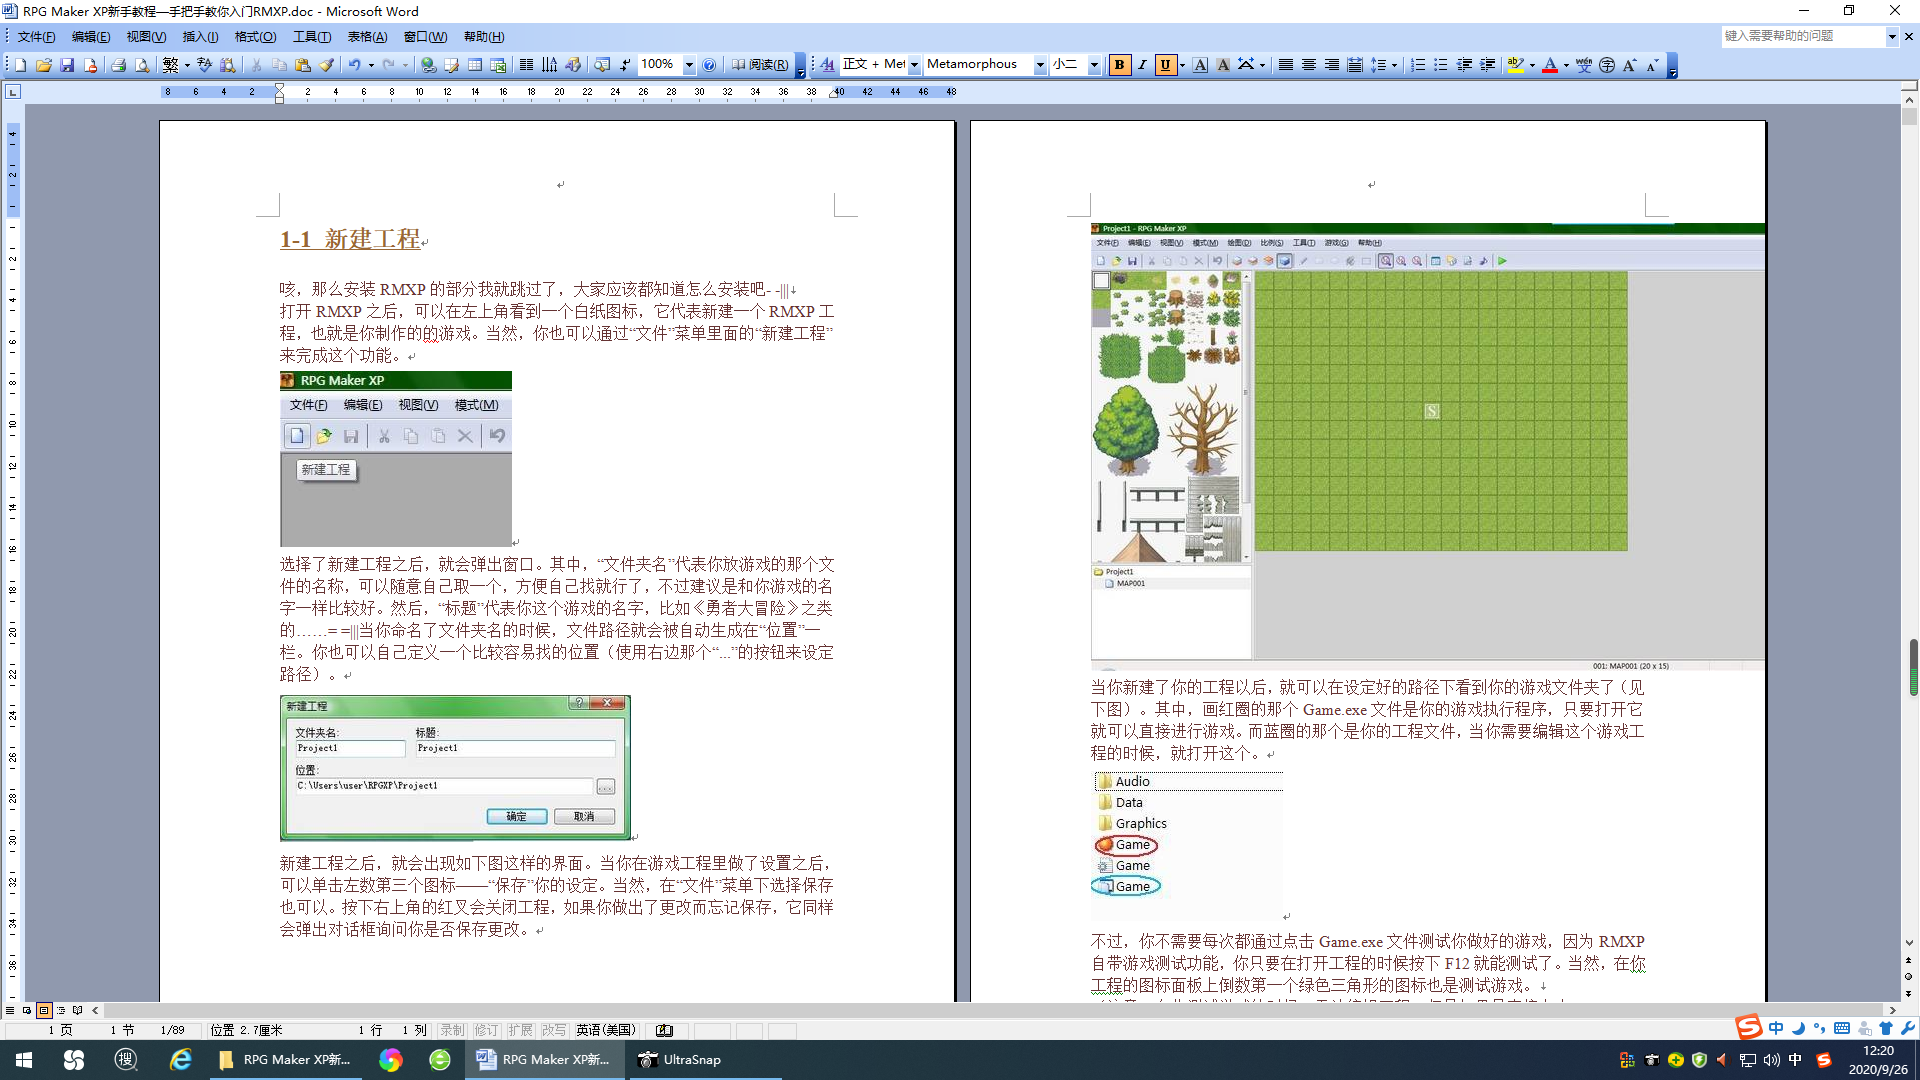
Task: Click the 修订 status bar indicator
Action: (486, 1030)
